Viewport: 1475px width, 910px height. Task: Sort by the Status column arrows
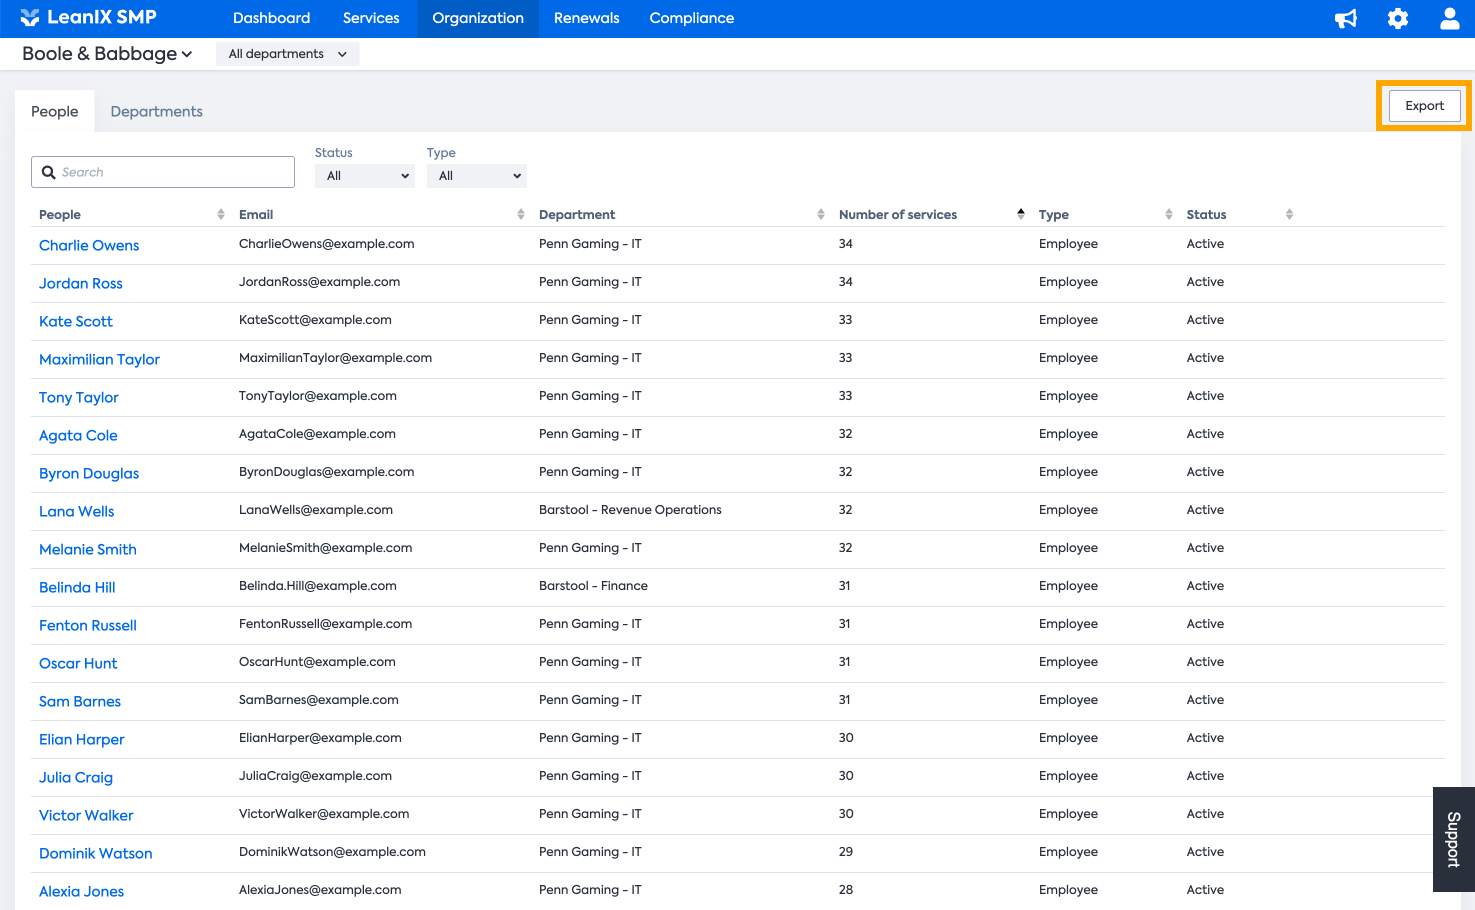coord(1289,214)
